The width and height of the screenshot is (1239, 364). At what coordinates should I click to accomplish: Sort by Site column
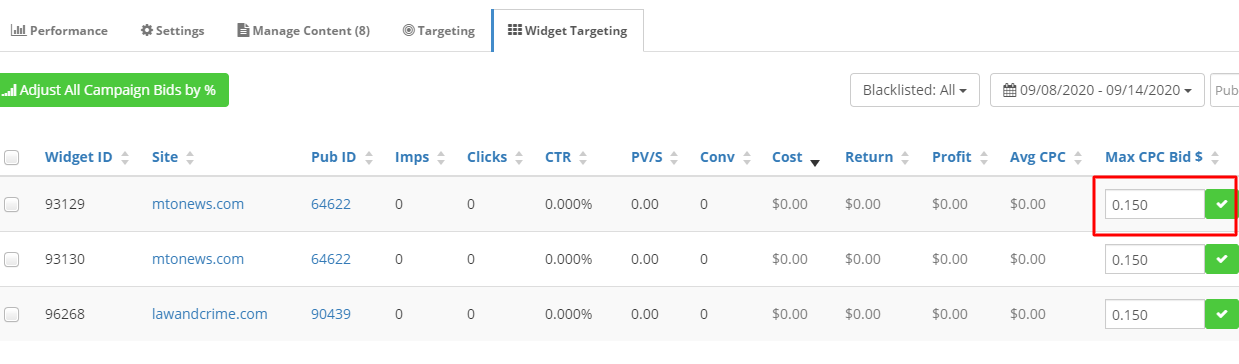pos(173,157)
